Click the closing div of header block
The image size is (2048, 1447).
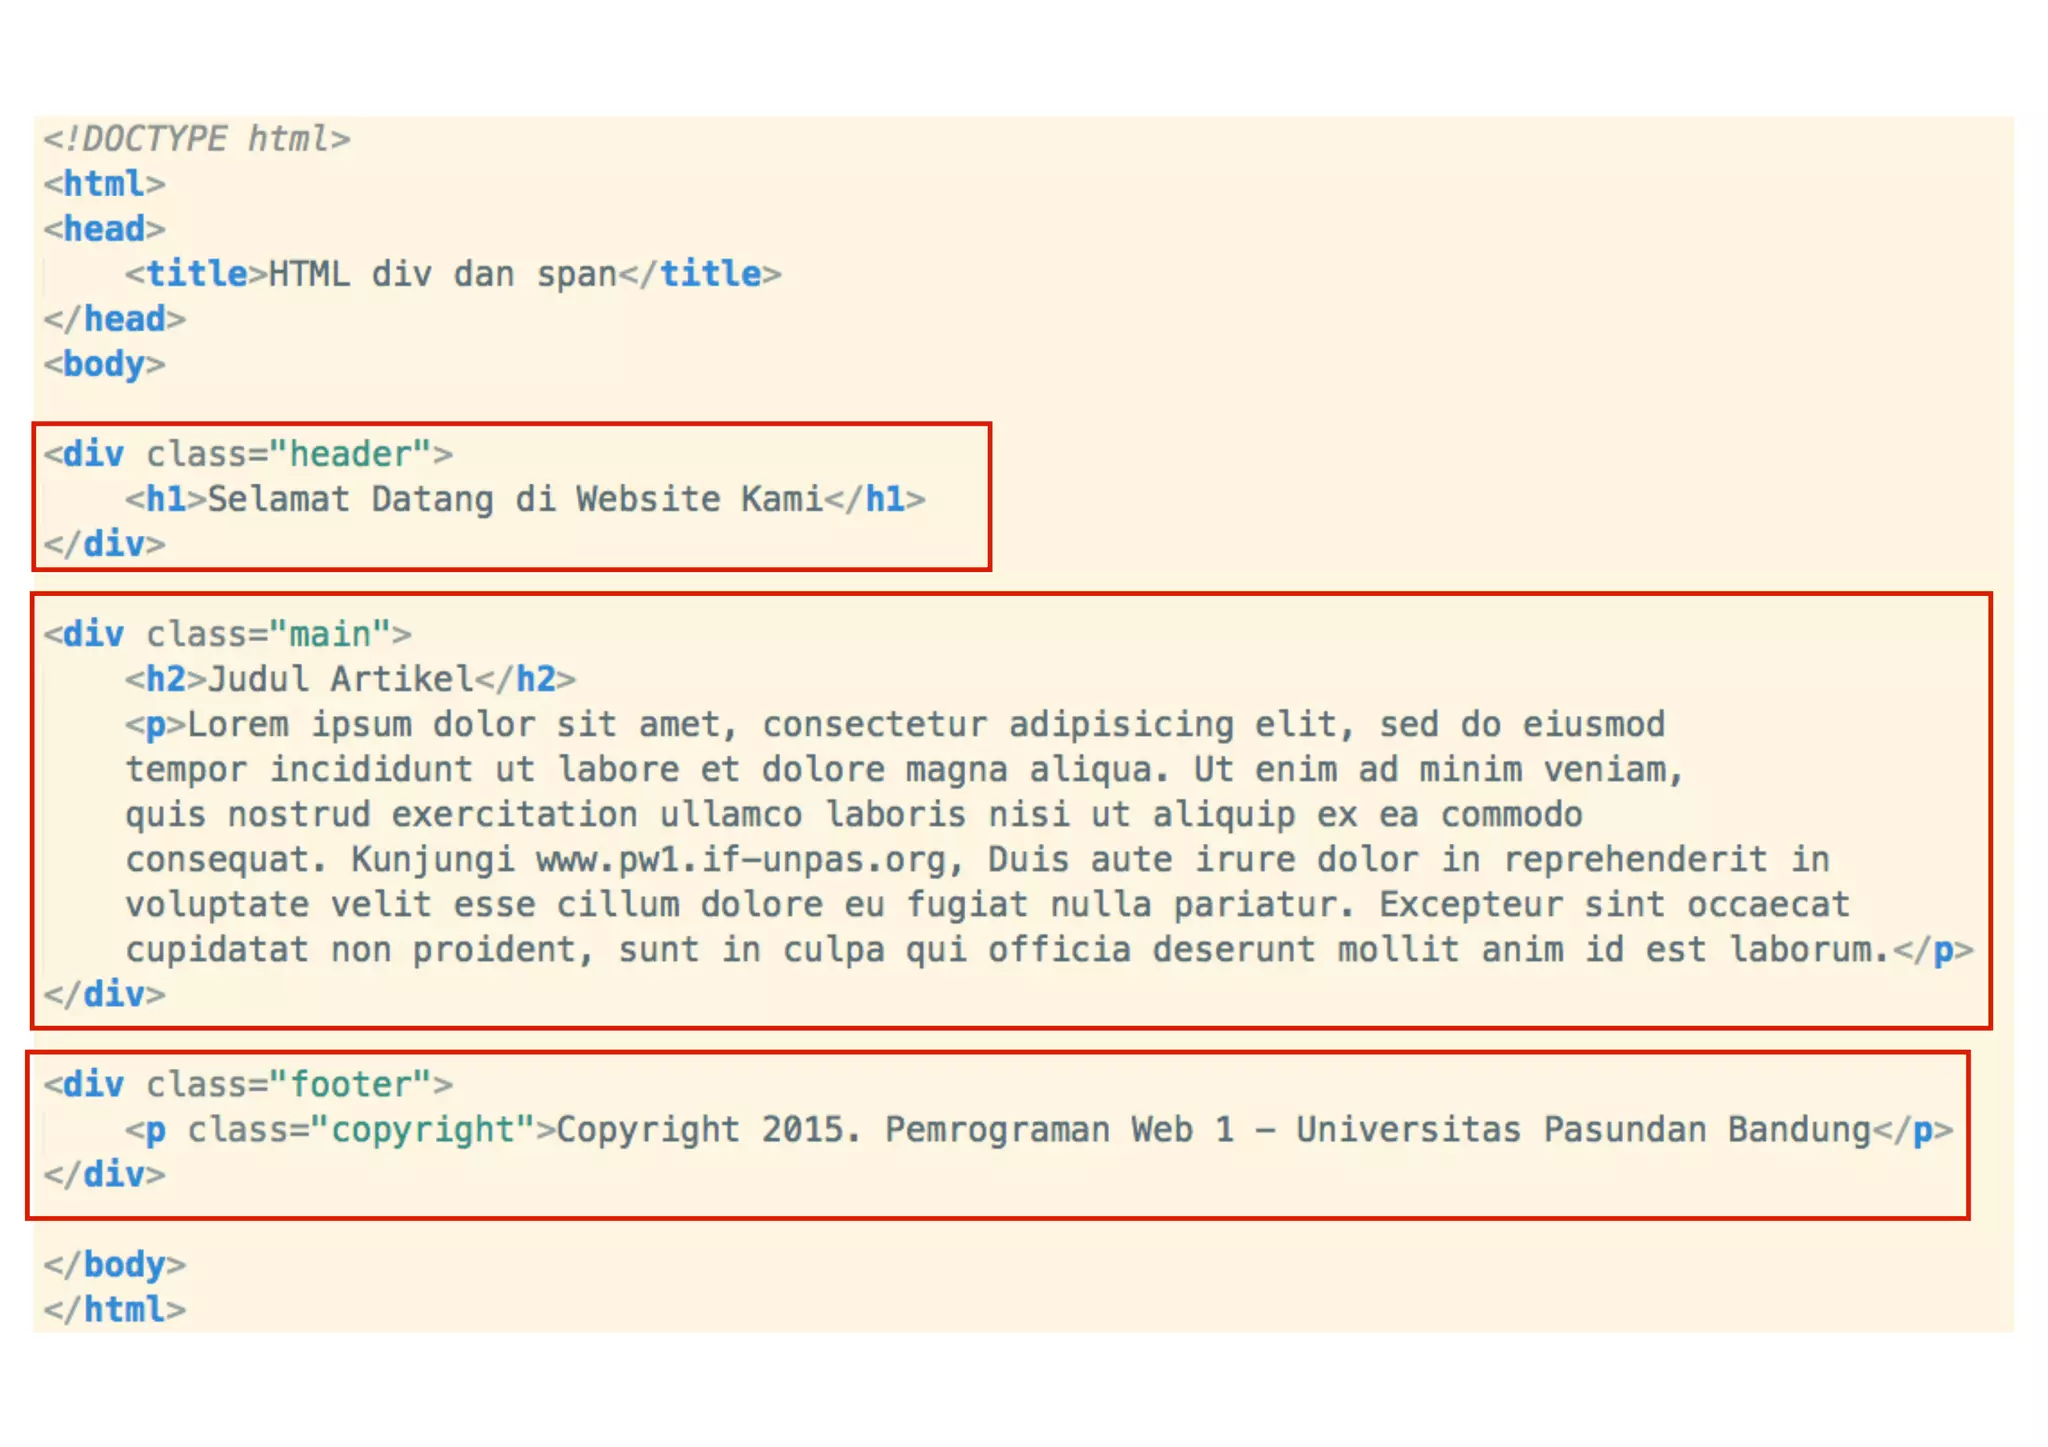coord(104,544)
